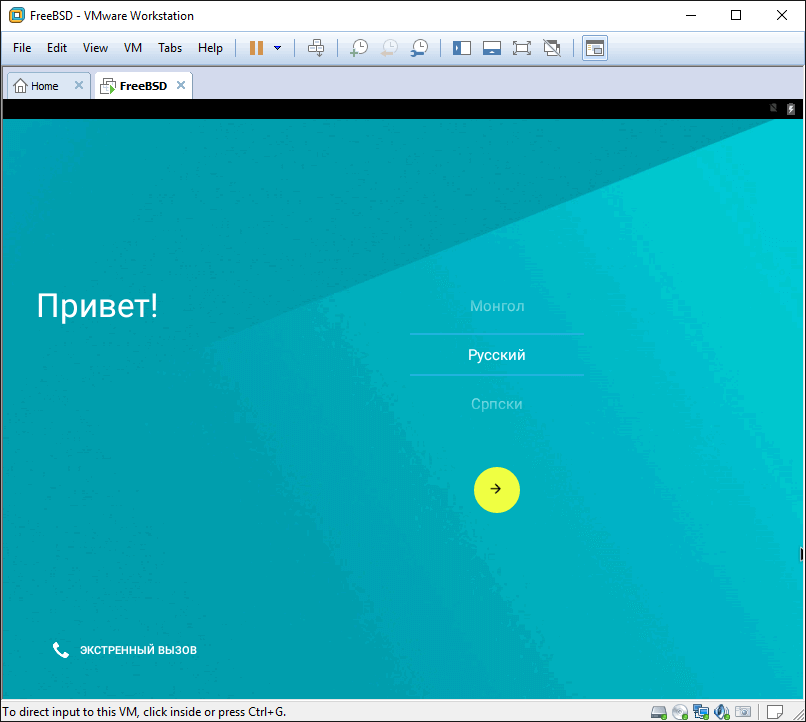Open the snapshot manager
The image size is (806, 722).
click(419, 48)
